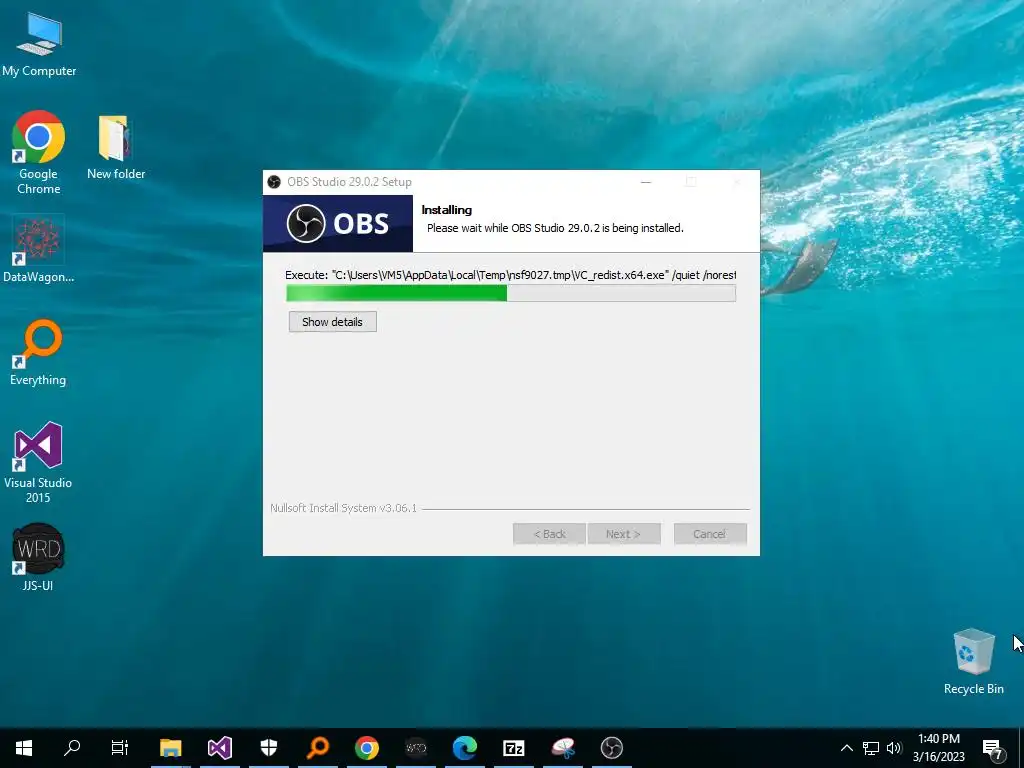Viewport: 1024px width, 768px height.
Task: Click the green installation progress bar
Action: 511,293
